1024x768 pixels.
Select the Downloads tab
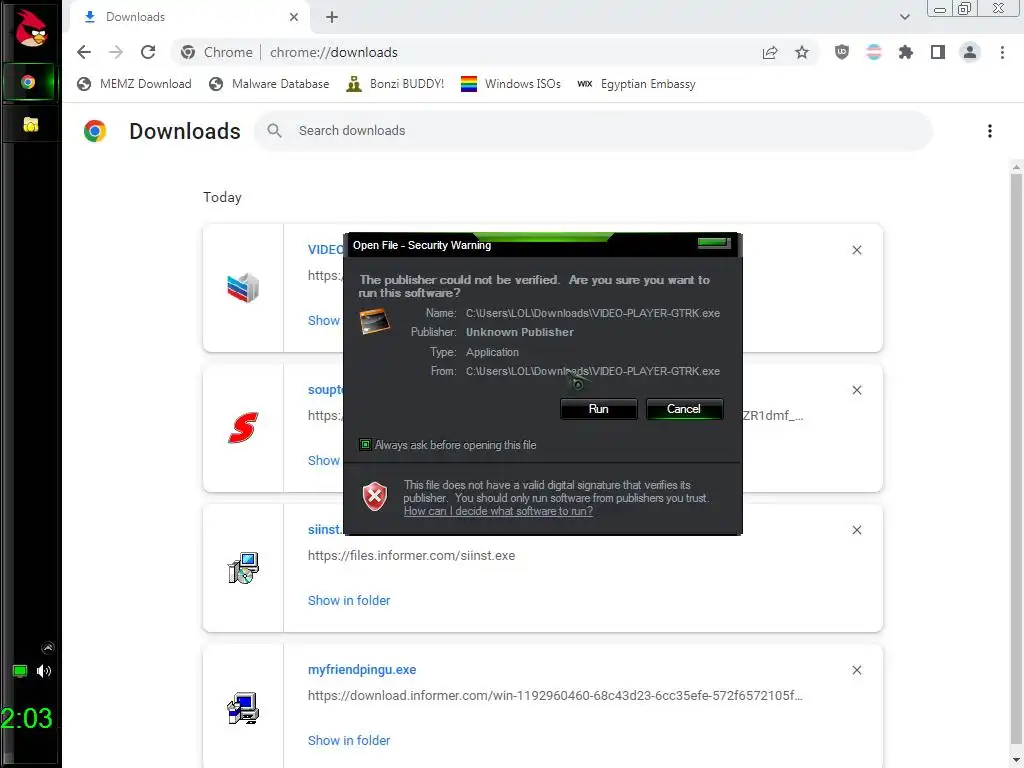pos(189,17)
